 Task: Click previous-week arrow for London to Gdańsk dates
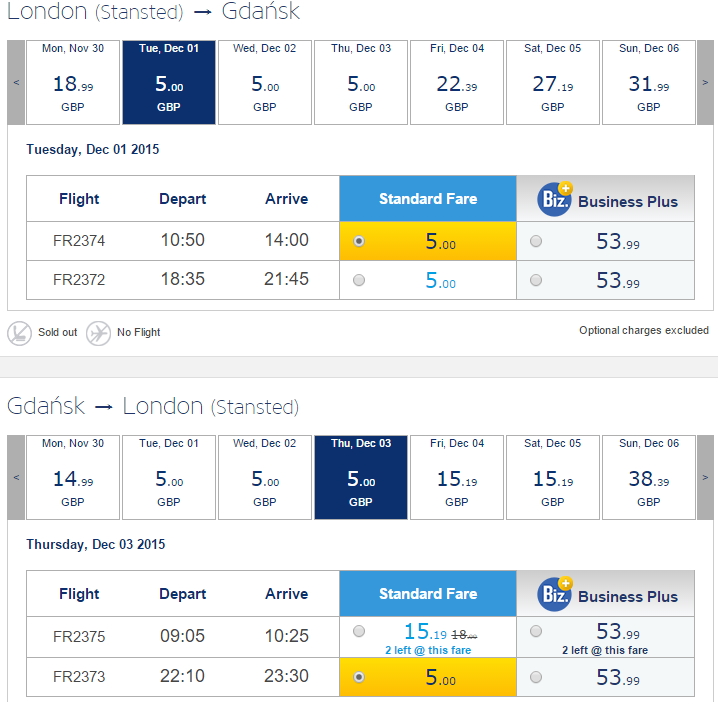(16, 82)
